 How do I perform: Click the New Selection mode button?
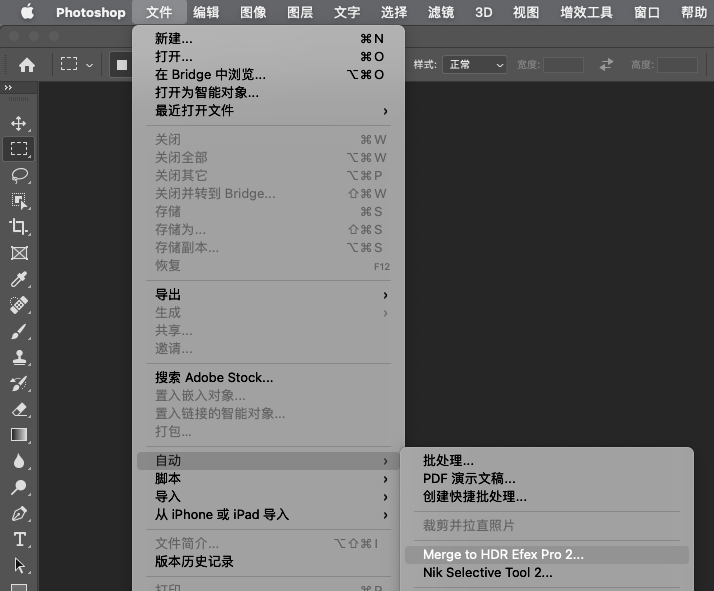click(122, 65)
